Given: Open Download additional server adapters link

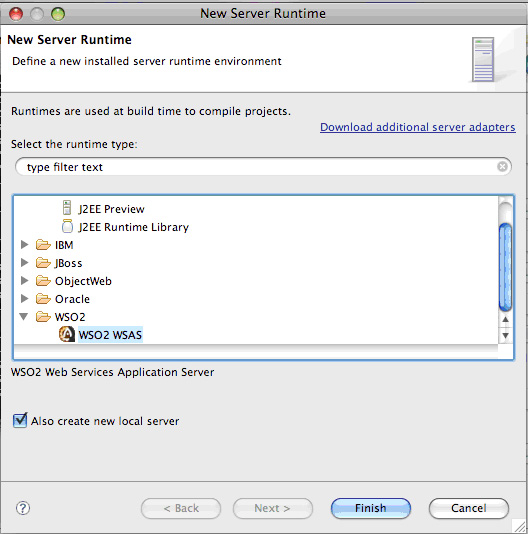Looking at the screenshot, I should [x=418, y=127].
